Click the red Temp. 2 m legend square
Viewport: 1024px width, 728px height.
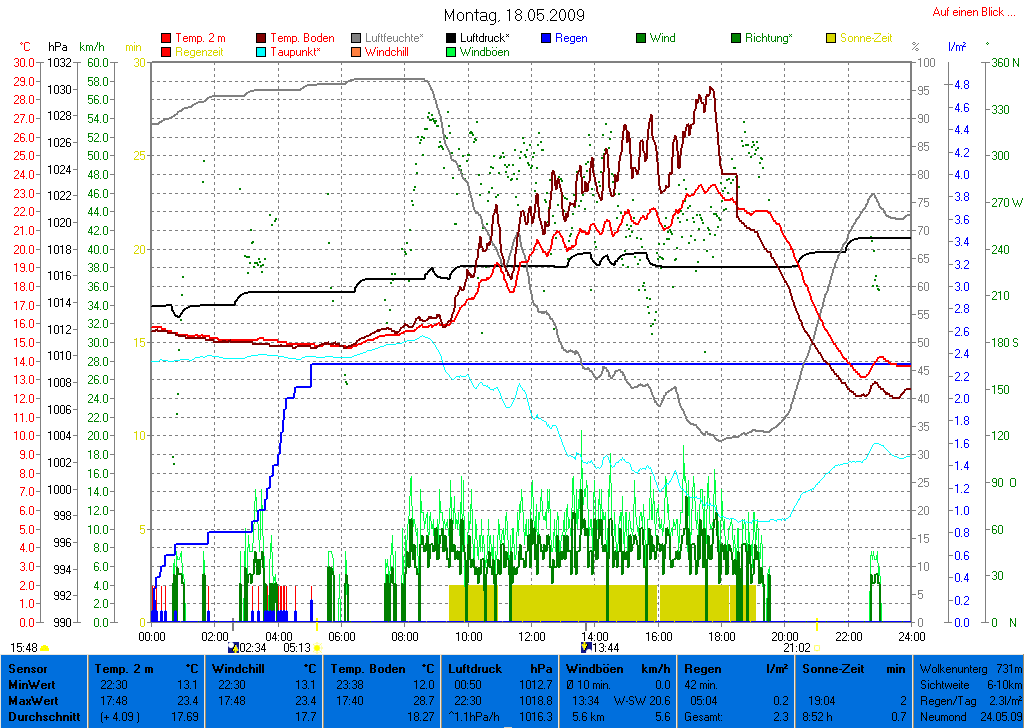[165, 38]
